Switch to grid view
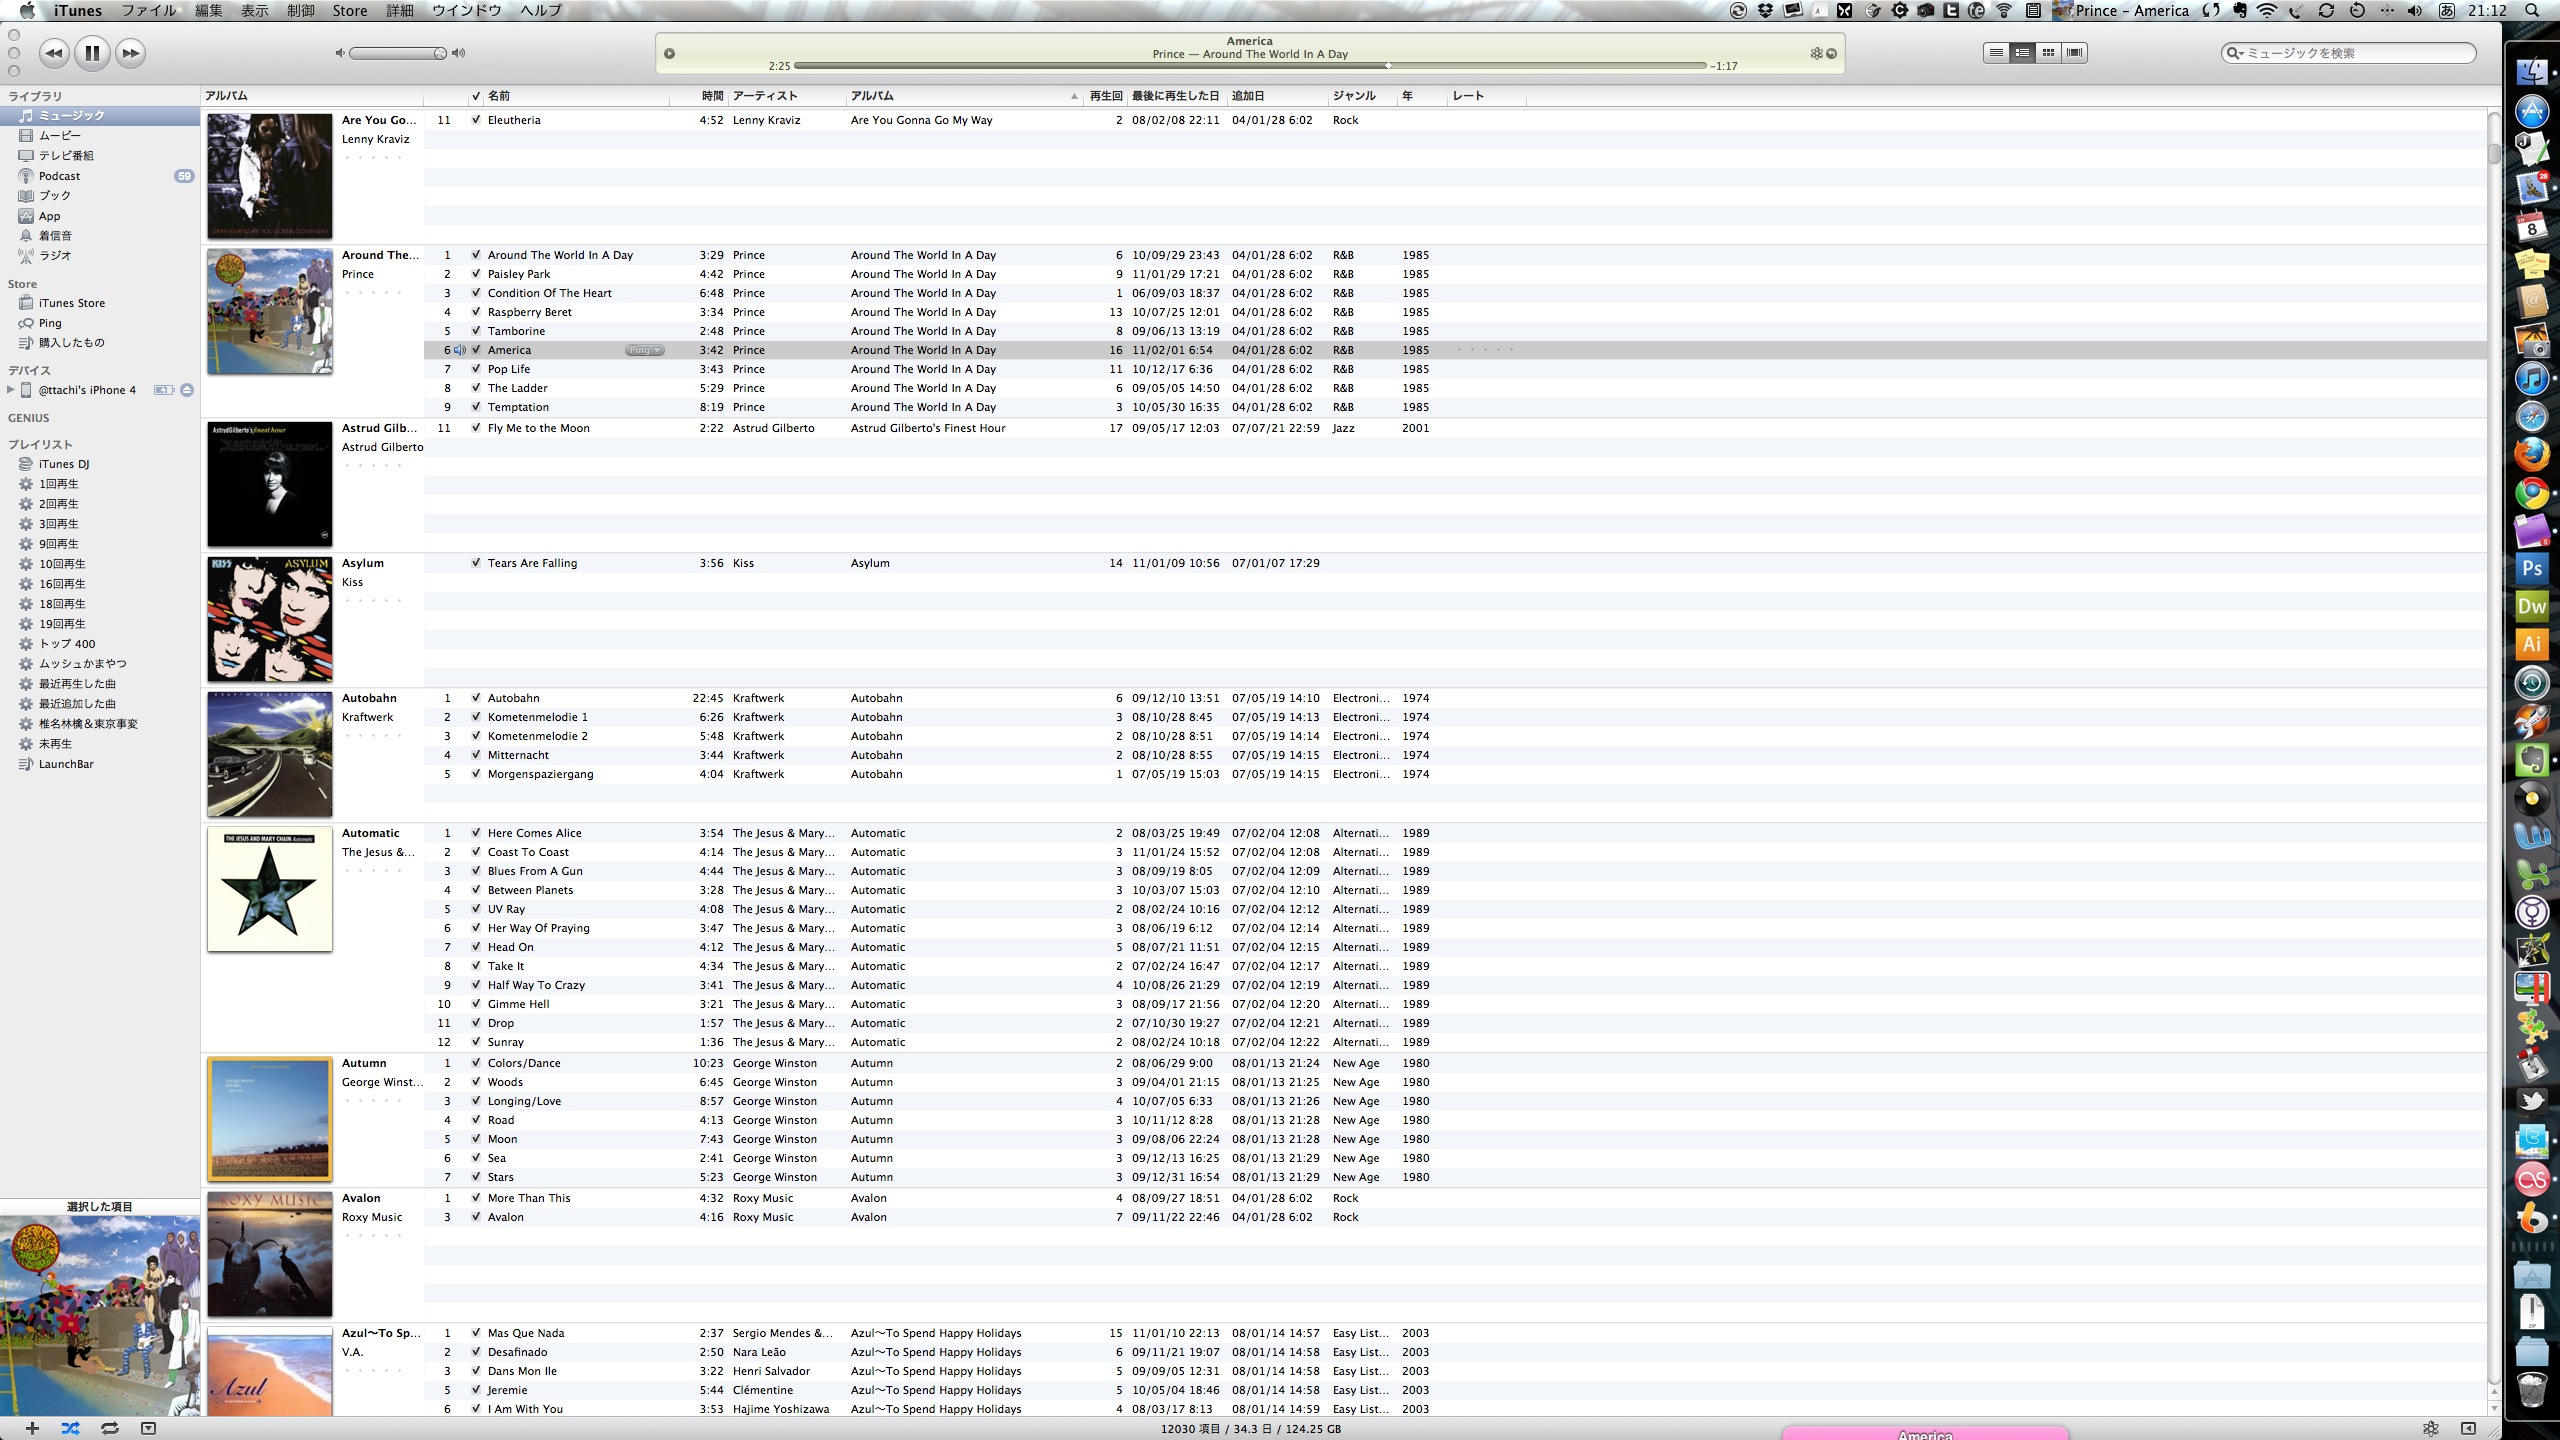The height and width of the screenshot is (1440, 2560). [x=2048, y=53]
